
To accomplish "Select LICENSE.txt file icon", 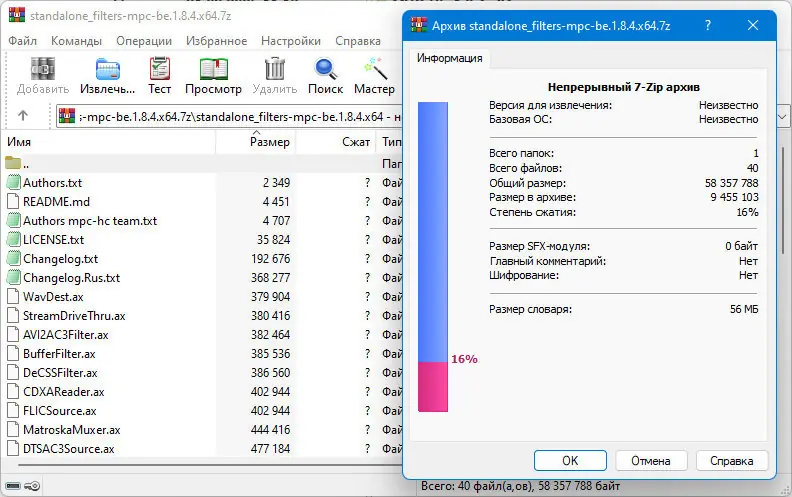I will [x=13, y=239].
